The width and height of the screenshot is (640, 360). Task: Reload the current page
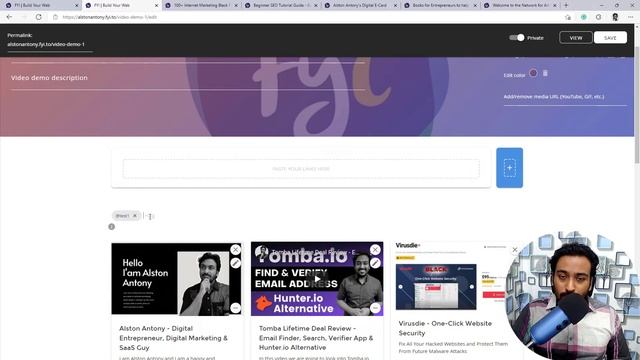[38, 17]
